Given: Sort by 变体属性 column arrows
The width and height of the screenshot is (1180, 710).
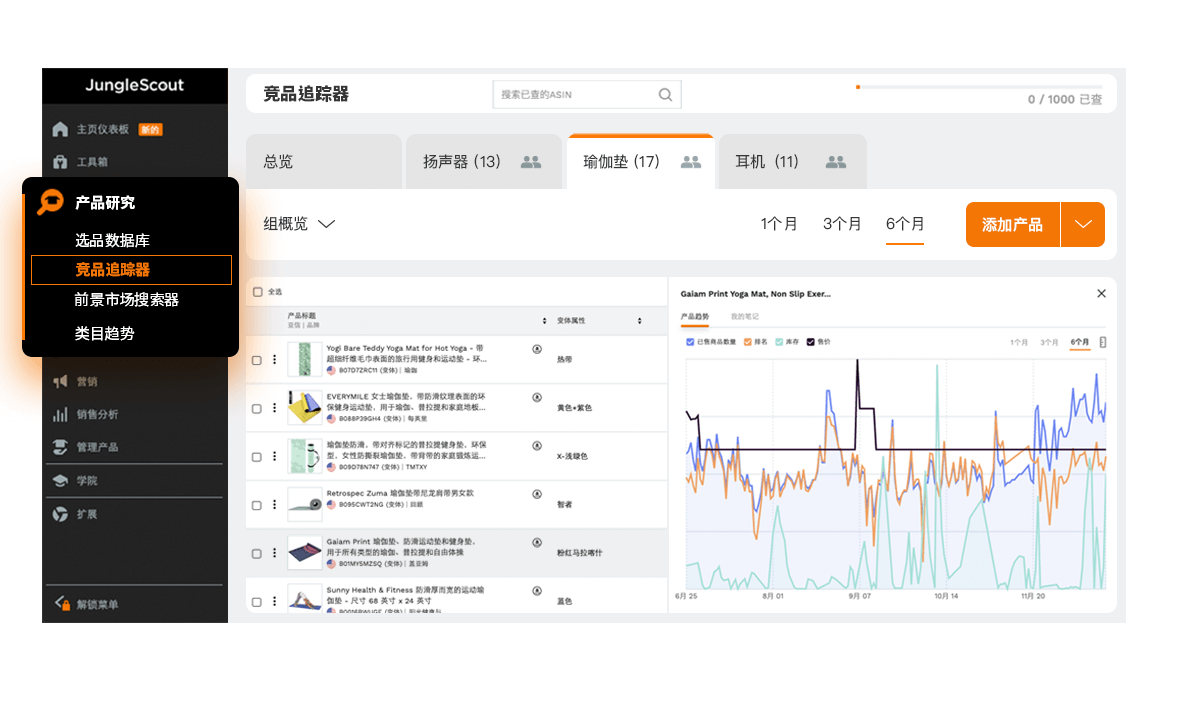Looking at the screenshot, I should point(640,321).
